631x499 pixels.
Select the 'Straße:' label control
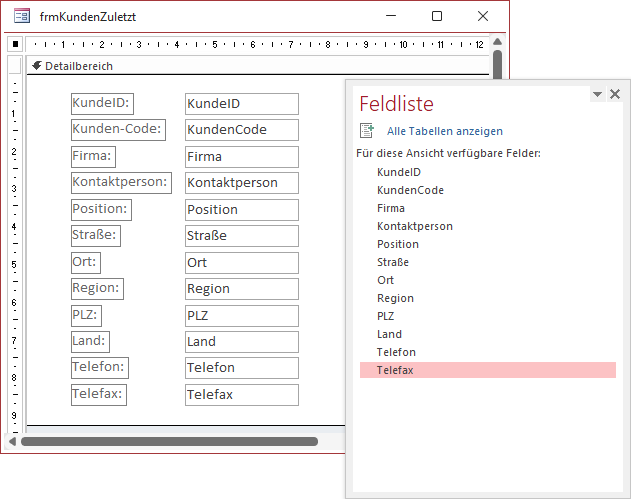96,235
